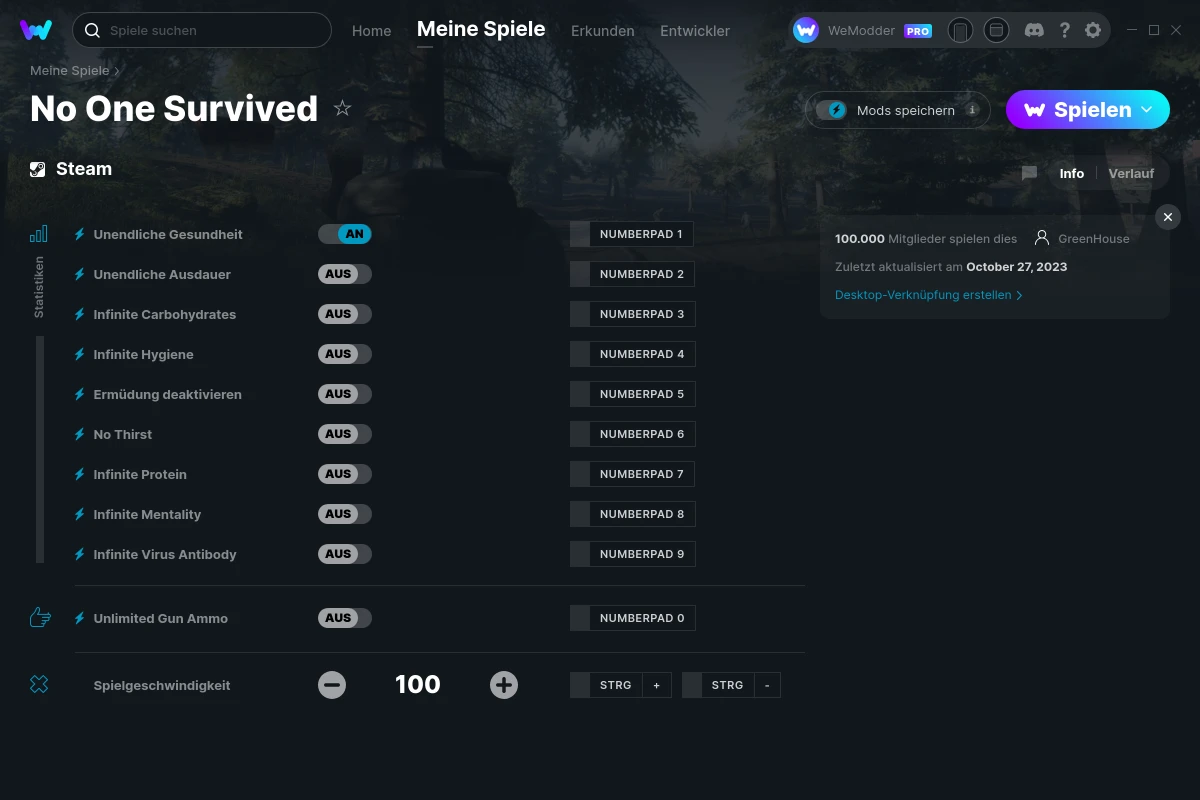This screenshot has width=1200, height=800.
Task: Click the lightning icon beside Infinite Mentality
Action: 80,514
